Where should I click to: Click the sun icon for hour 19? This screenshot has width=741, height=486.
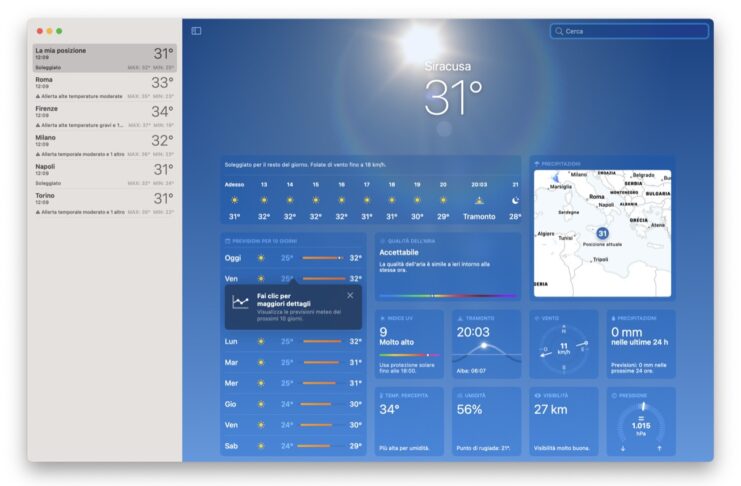click(417, 200)
